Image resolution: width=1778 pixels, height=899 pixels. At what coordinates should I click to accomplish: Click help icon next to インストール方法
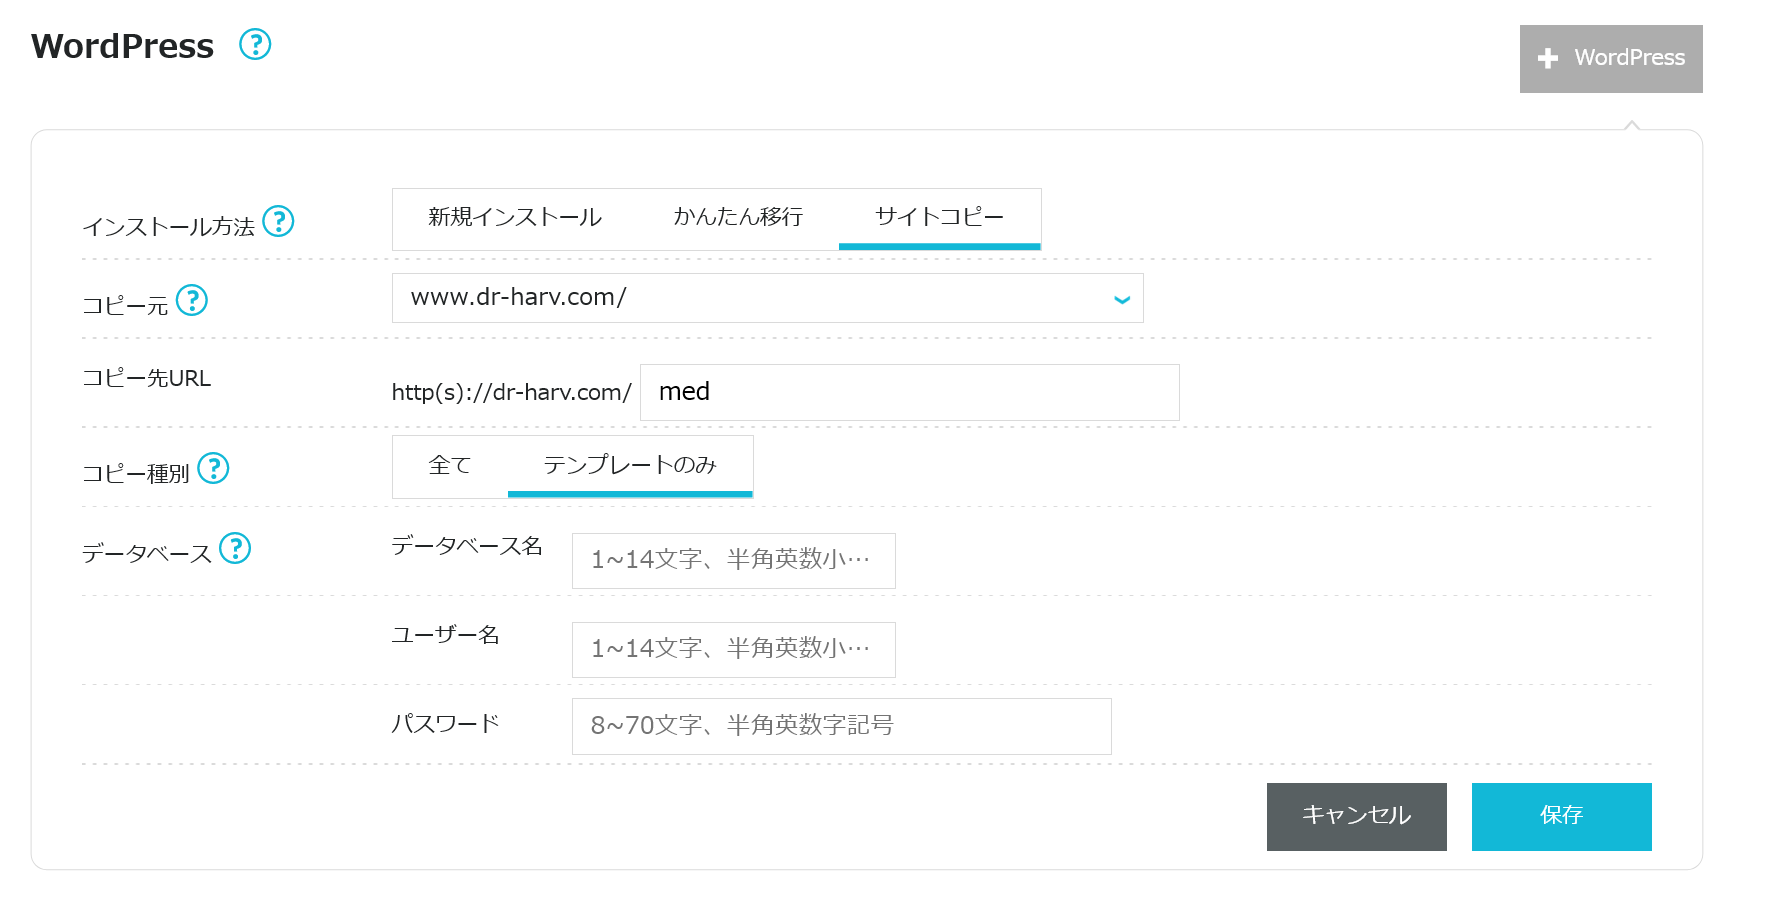(278, 221)
